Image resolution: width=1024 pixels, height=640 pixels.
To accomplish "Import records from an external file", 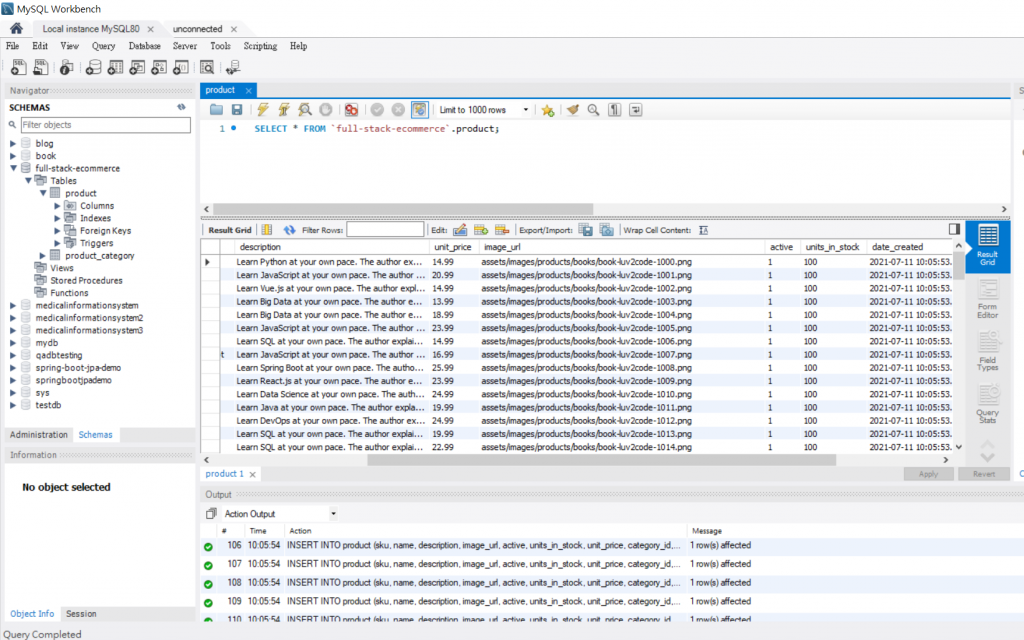I will click(606, 230).
